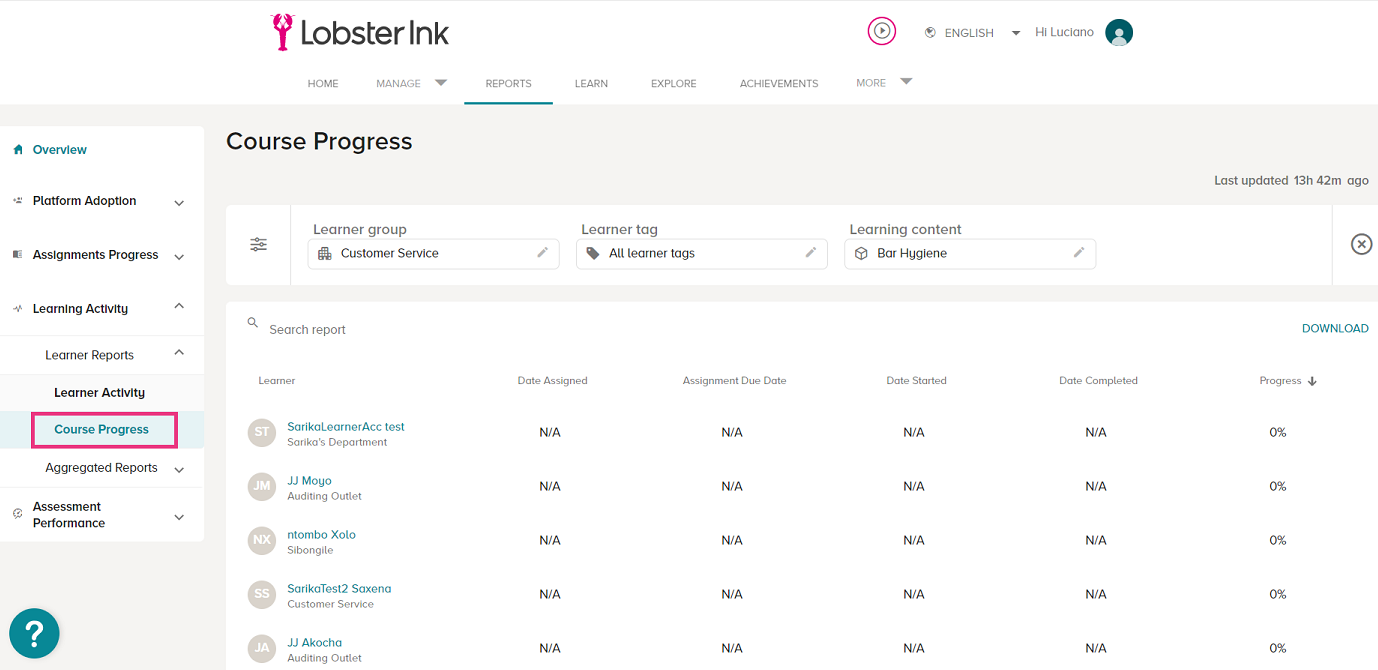Switch to the EXPLORE tab

(674, 84)
